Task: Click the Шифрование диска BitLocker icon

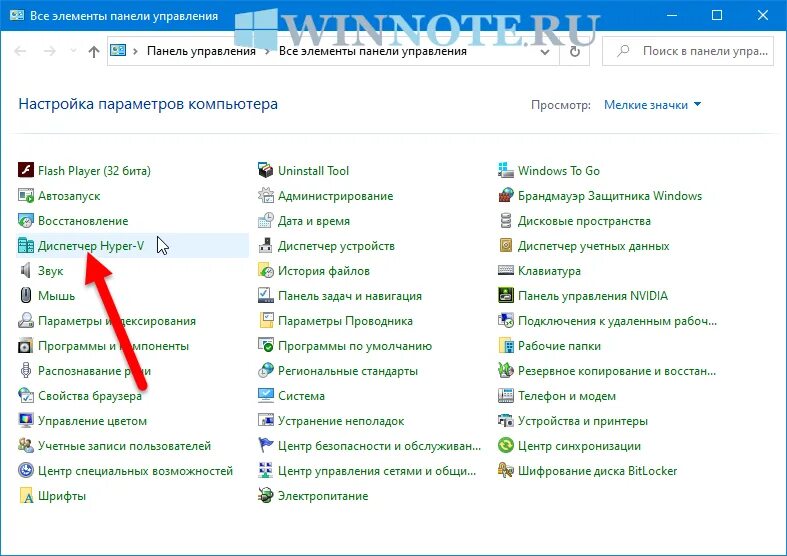Action: tap(505, 470)
